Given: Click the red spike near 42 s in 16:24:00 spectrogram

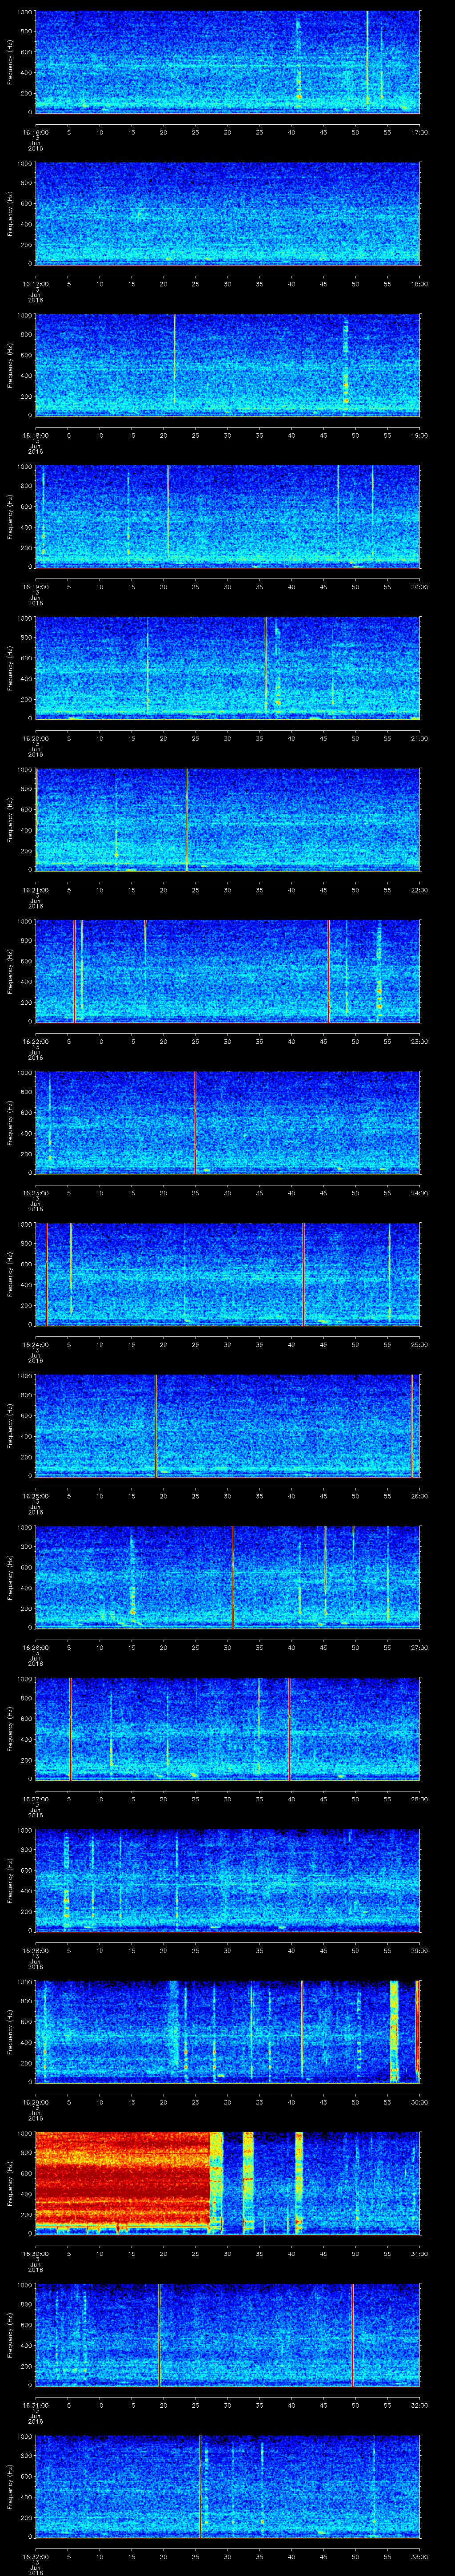Looking at the screenshot, I should (x=303, y=1273).
